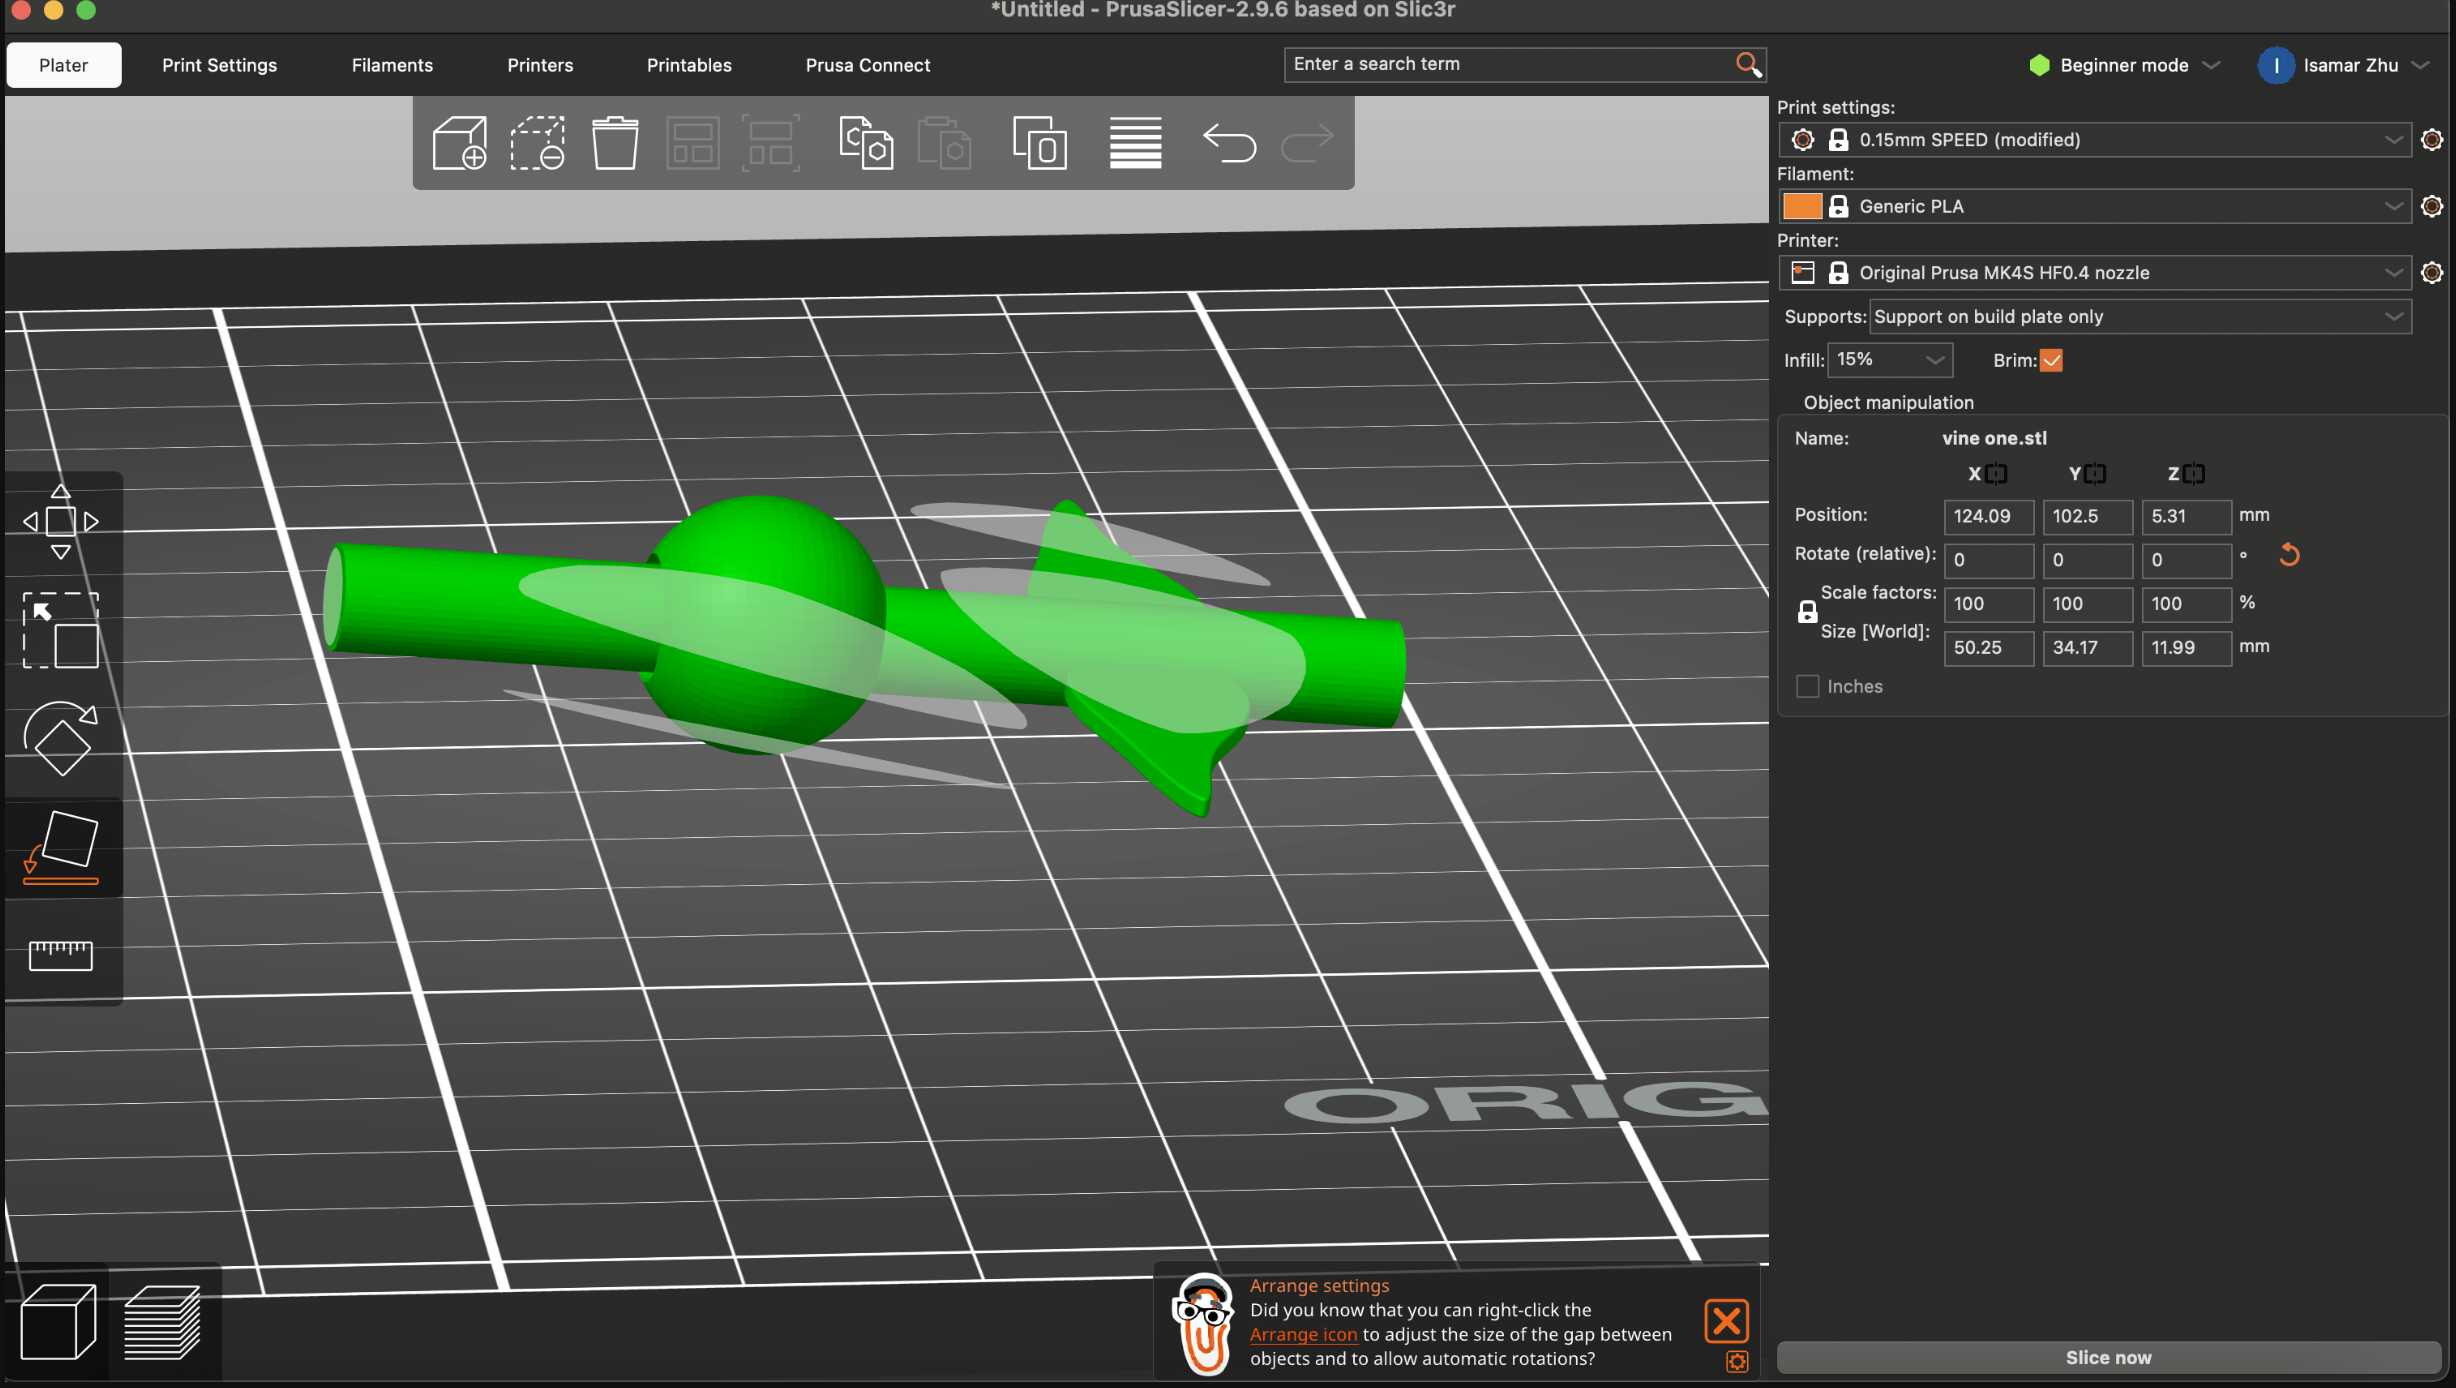This screenshot has height=1388, width=2456.
Task: Go to the Prusa Connect tab
Action: (x=868, y=65)
